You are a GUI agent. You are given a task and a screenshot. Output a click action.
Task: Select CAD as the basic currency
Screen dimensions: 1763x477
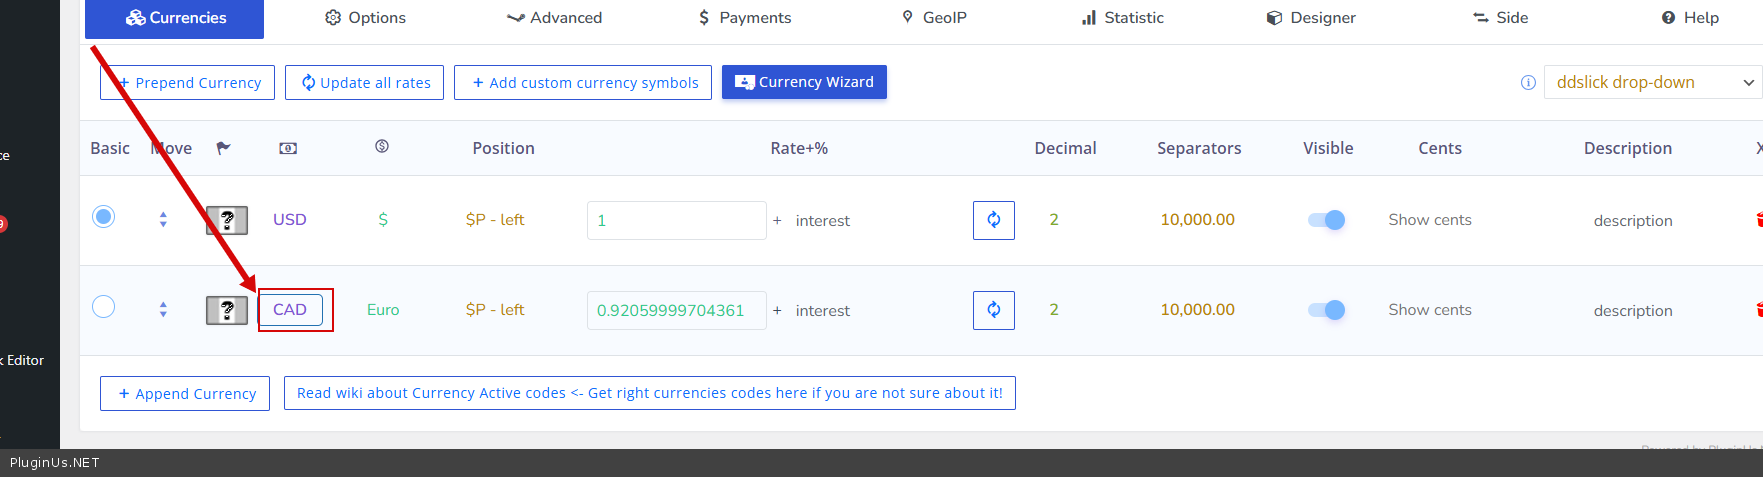104,307
